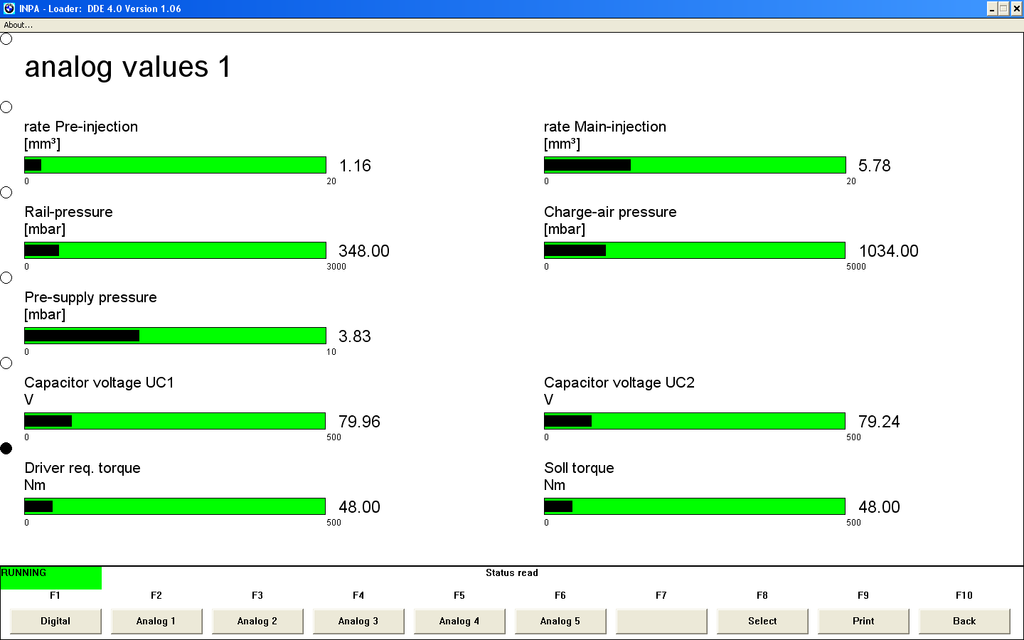Select the radio button above Pre-supply pressure
The width and height of the screenshot is (1024, 640).
click(6, 278)
